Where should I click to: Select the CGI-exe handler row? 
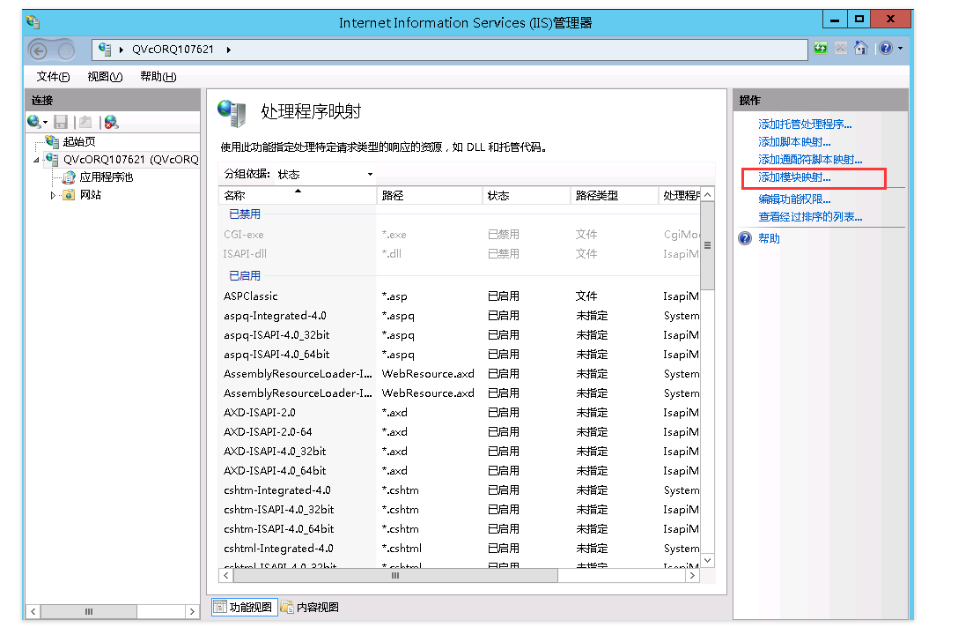(459, 235)
